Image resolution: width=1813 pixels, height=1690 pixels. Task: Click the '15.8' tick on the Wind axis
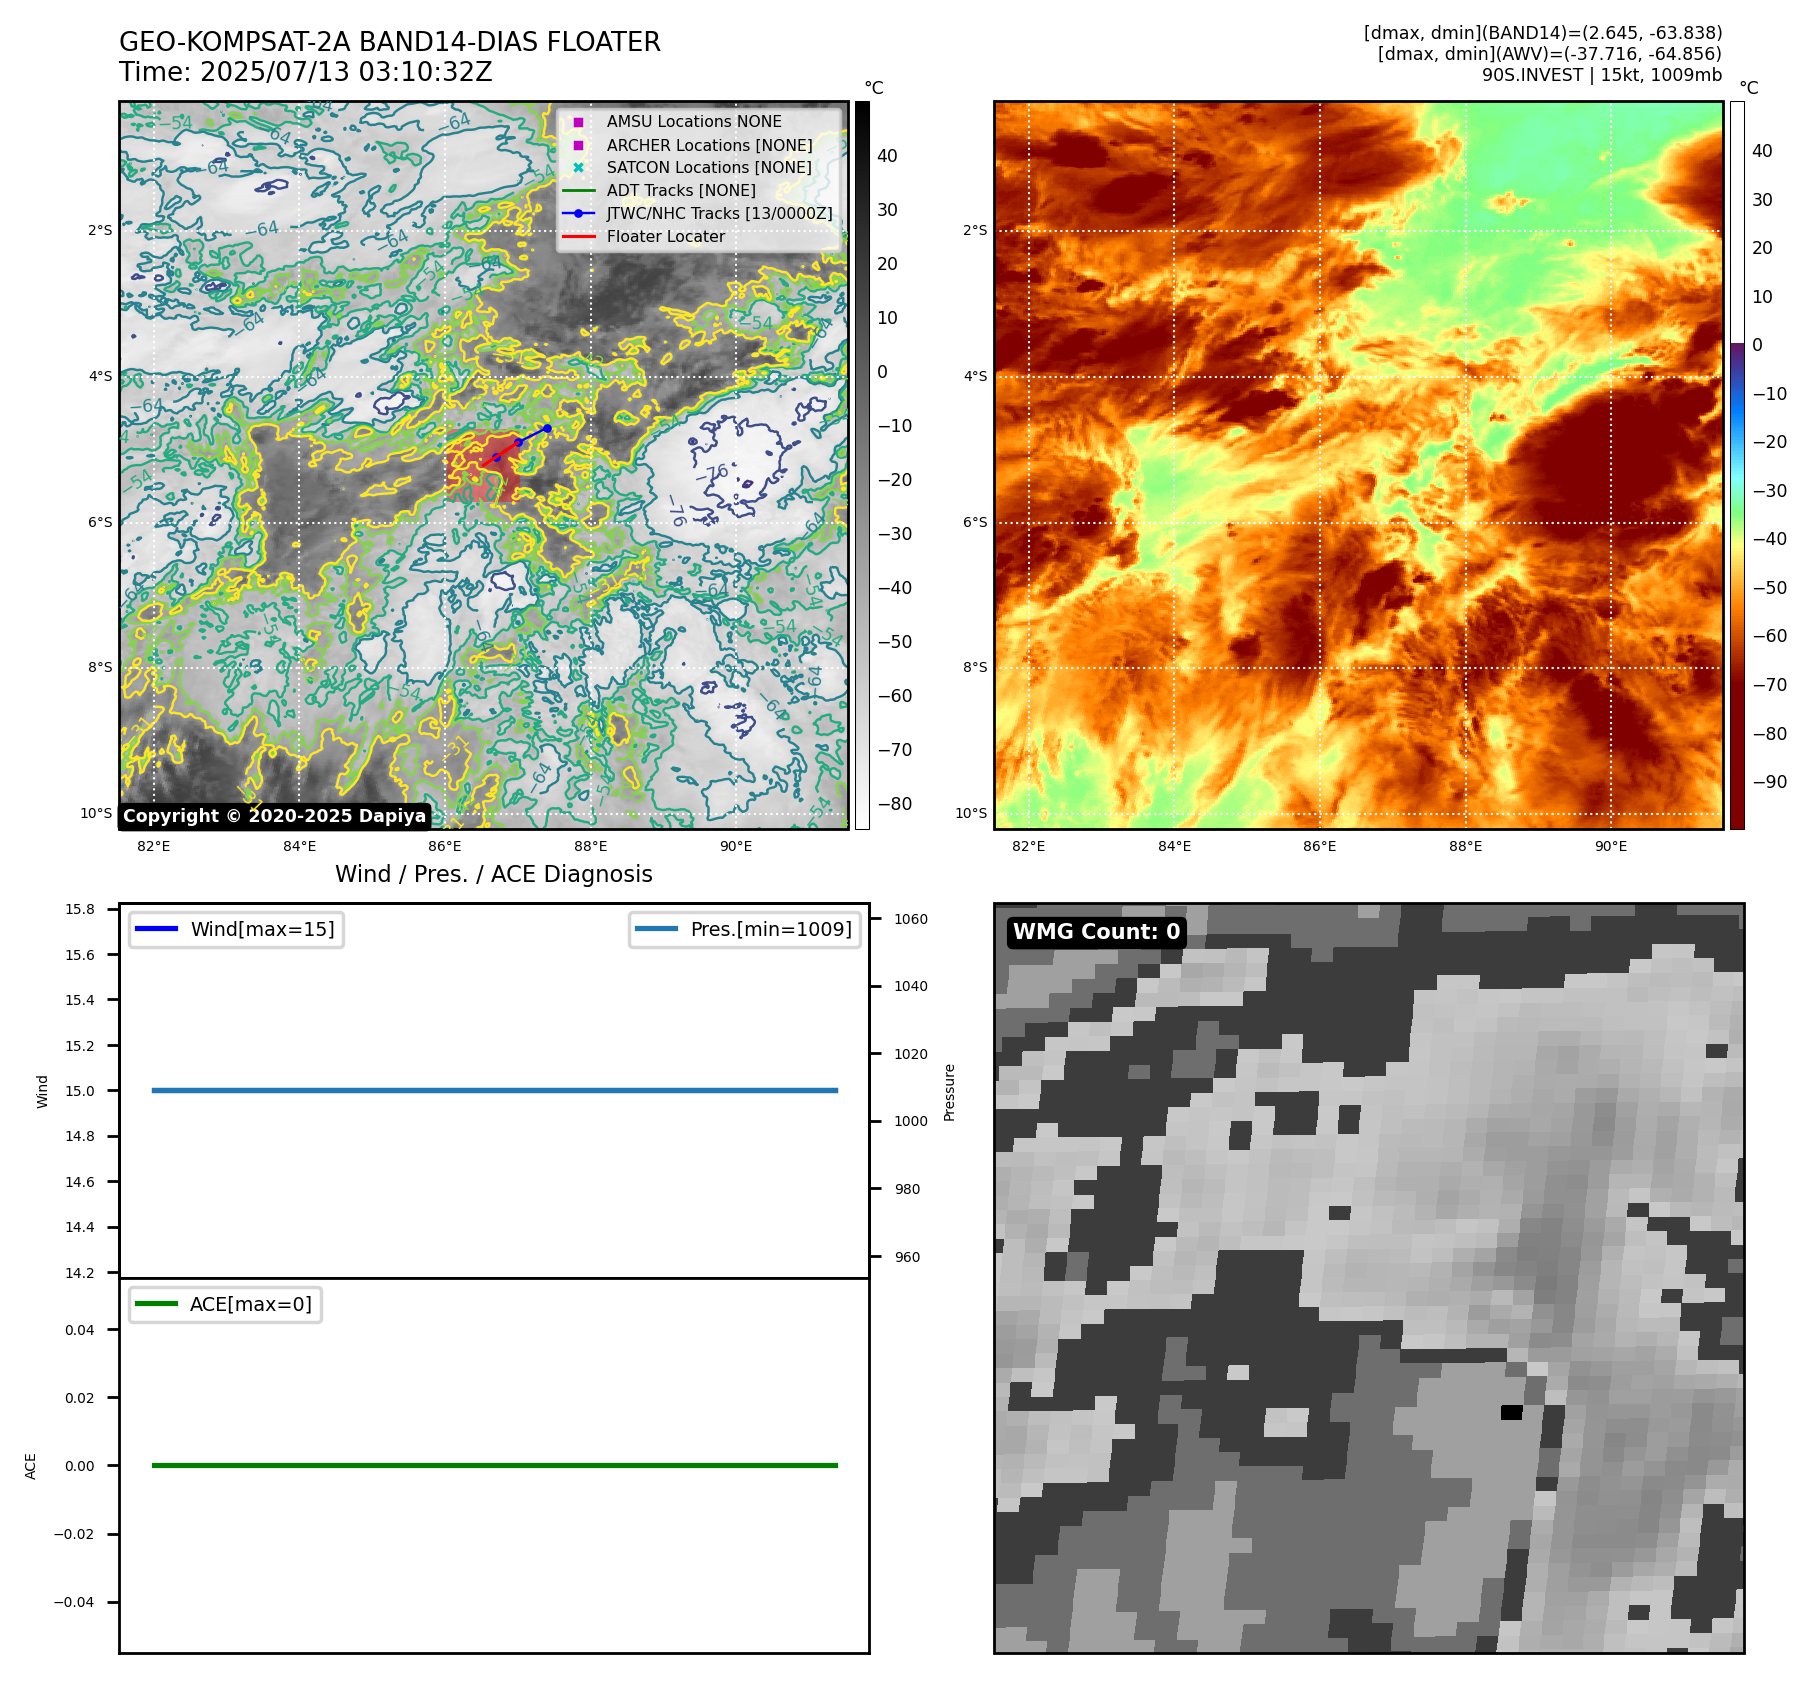coord(80,909)
